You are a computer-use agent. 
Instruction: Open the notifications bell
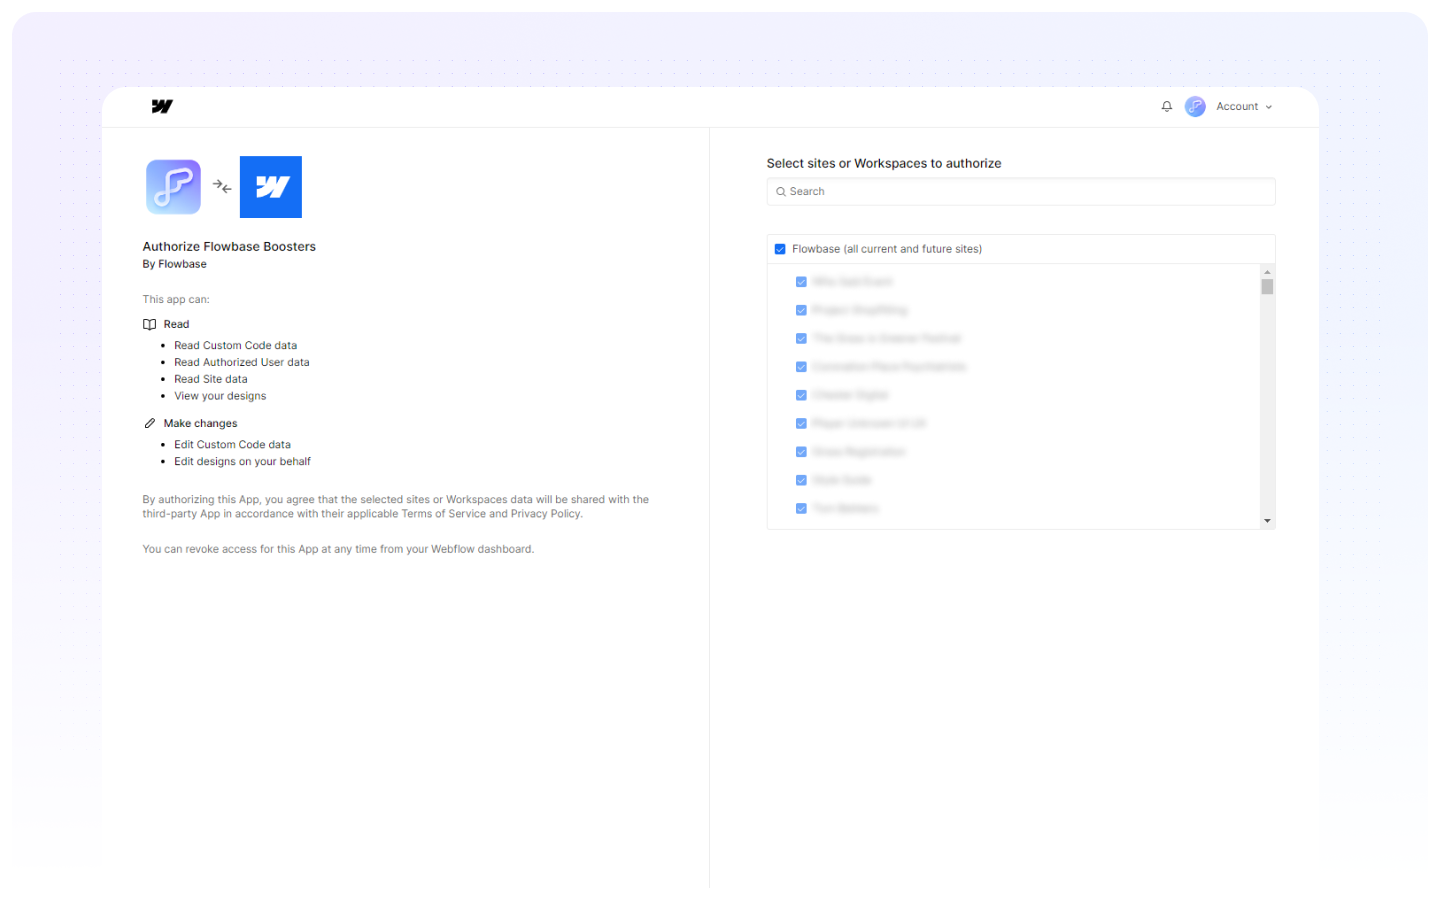pos(1166,106)
